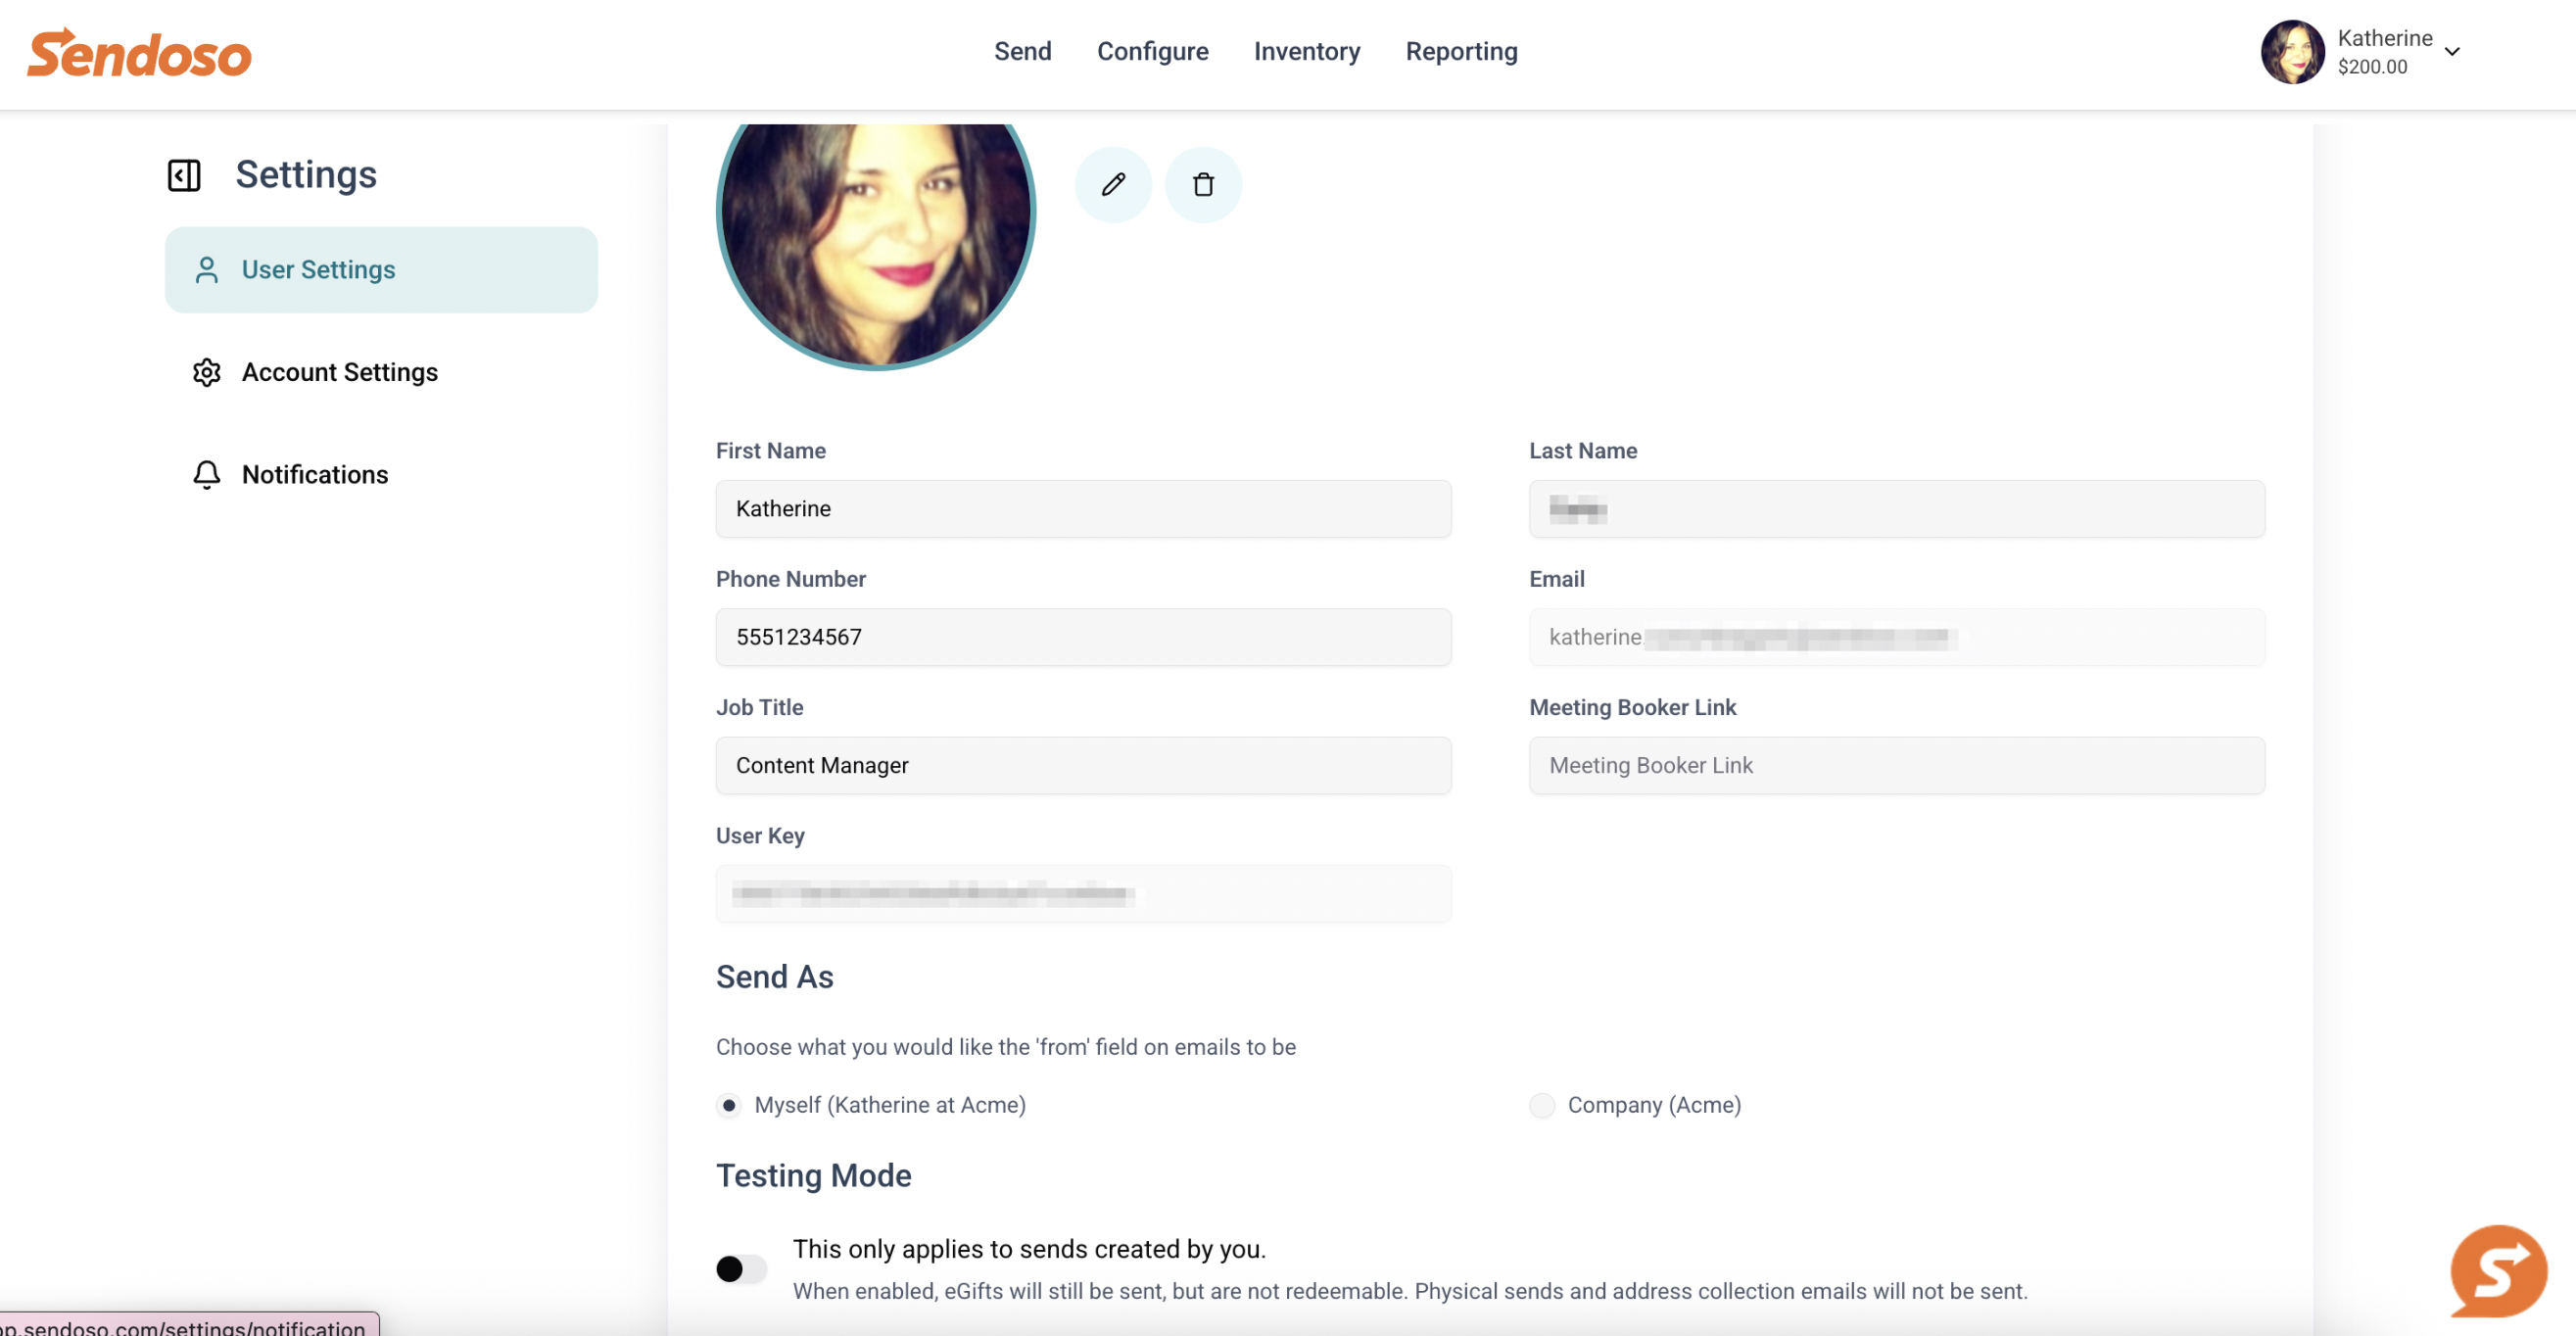Open the Configure menu

(x=1152, y=51)
